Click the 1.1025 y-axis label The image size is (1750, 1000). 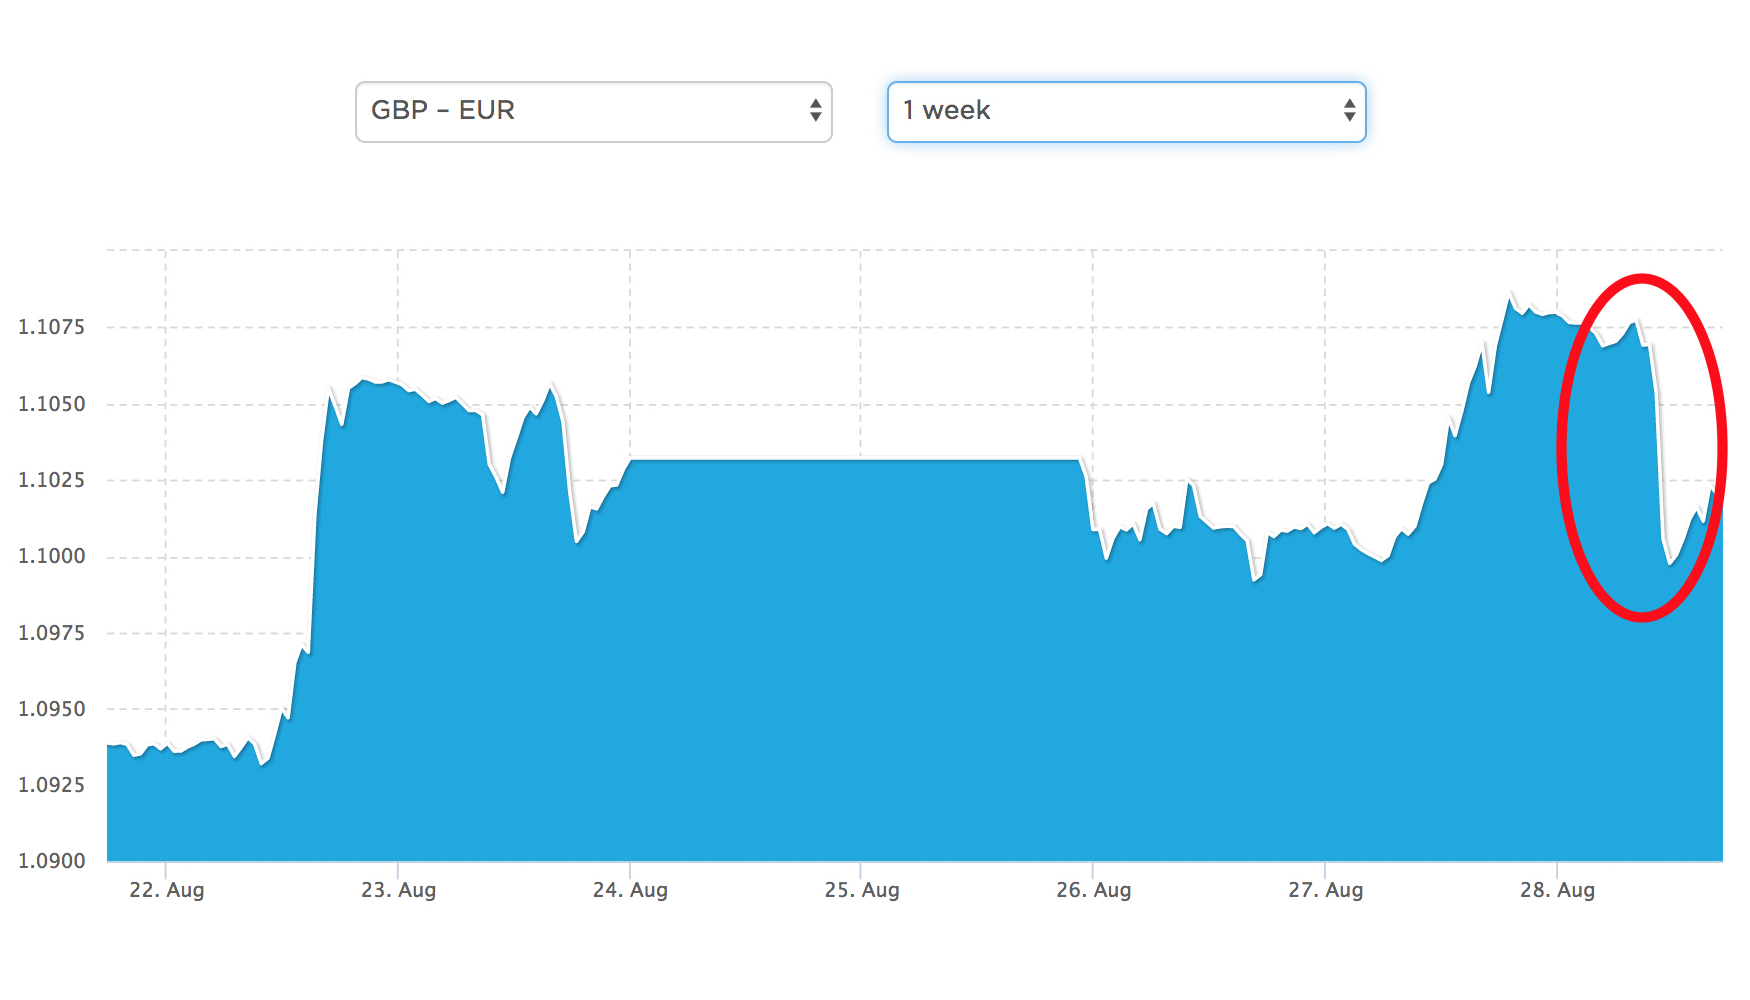click(52, 480)
